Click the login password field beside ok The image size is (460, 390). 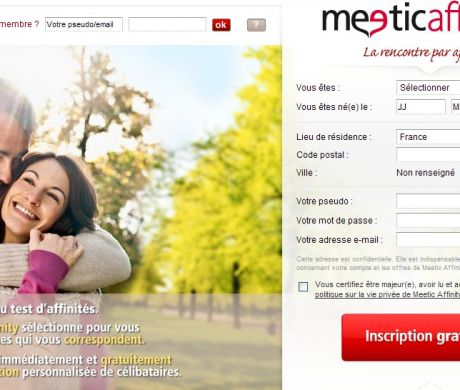pyautogui.click(x=167, y=24)
